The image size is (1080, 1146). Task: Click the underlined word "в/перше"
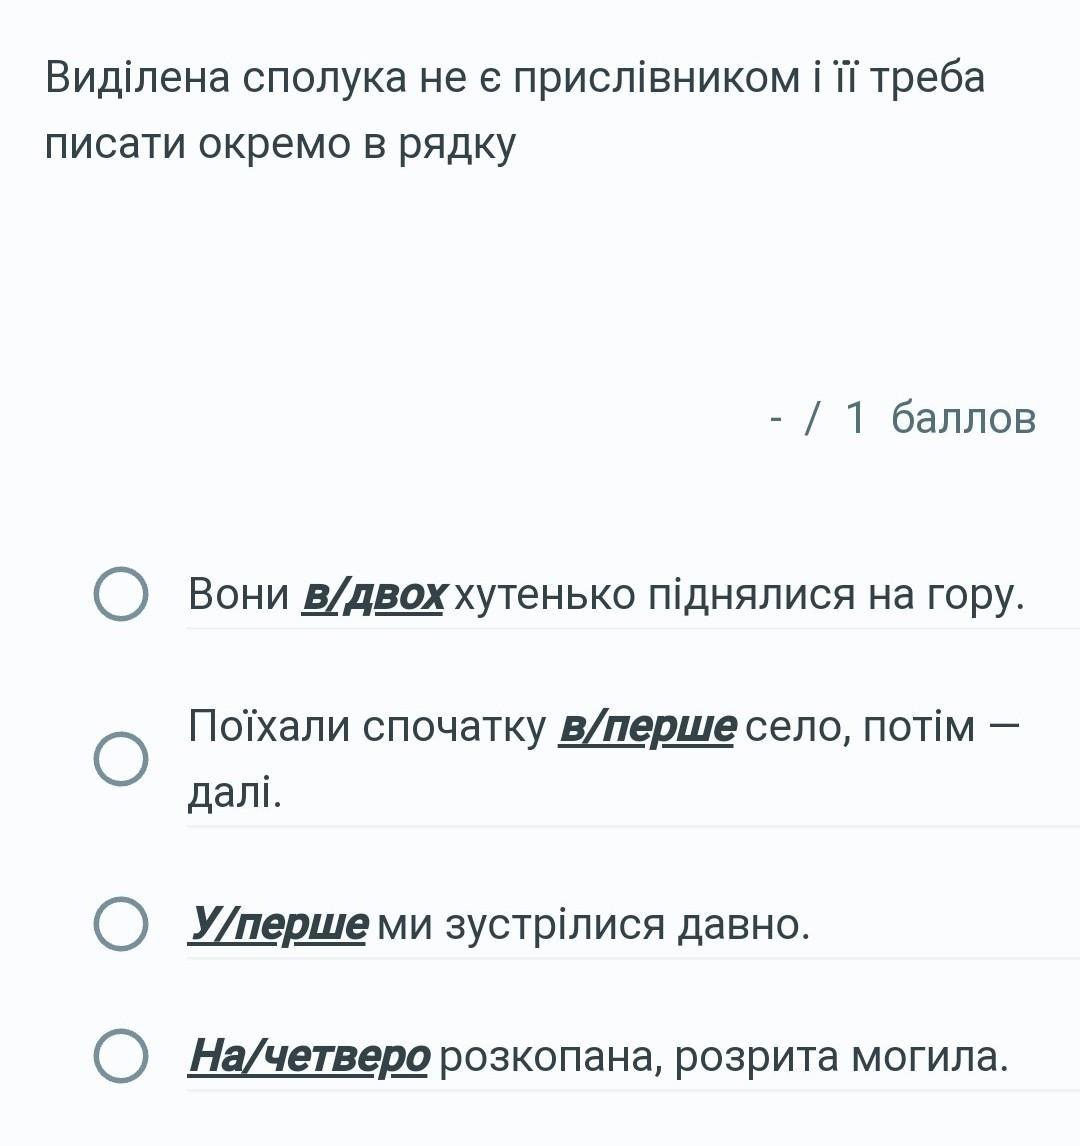click(647, 728)
